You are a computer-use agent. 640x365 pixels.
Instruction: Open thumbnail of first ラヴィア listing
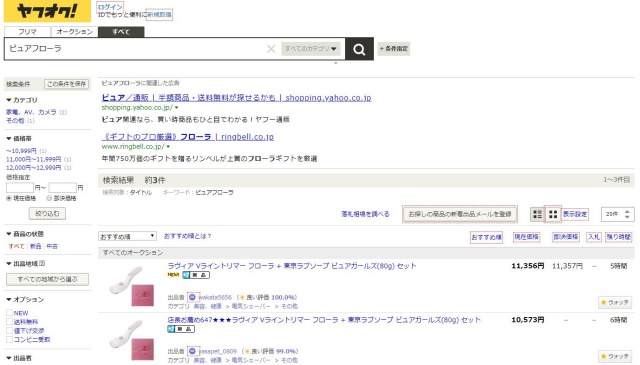[x=132, y=285]
